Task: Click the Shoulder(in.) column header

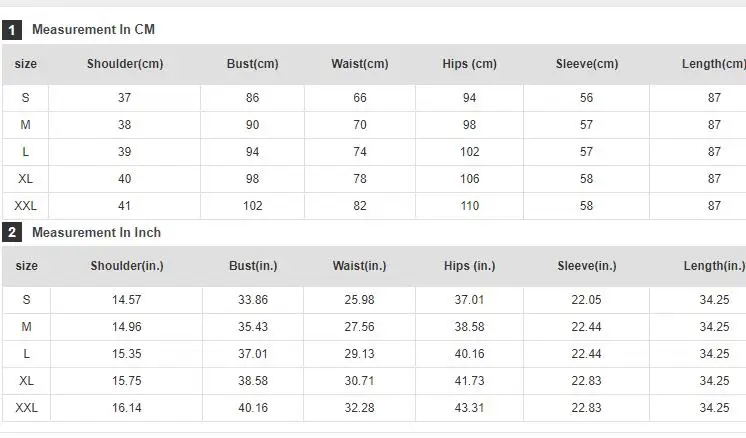Action: coord(127,266)
